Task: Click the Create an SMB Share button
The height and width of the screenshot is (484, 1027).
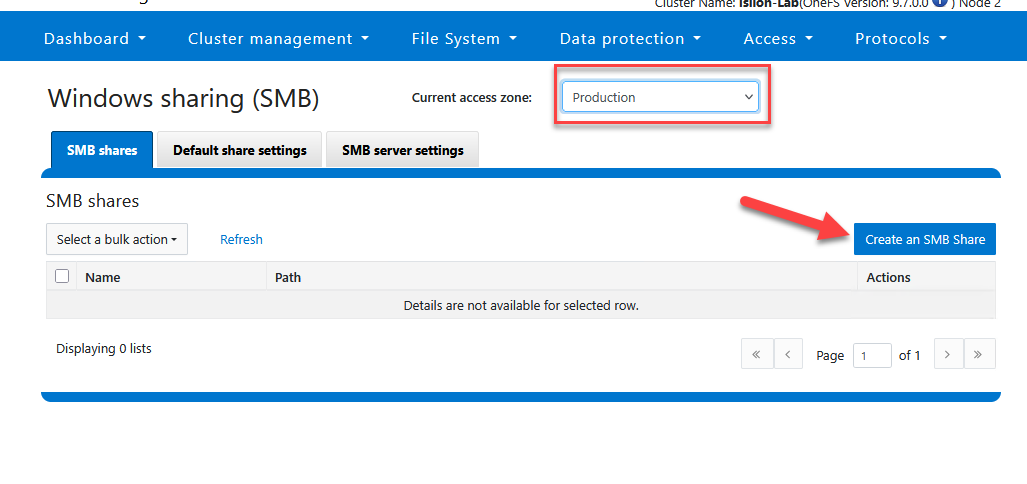Action: point(924,239)
